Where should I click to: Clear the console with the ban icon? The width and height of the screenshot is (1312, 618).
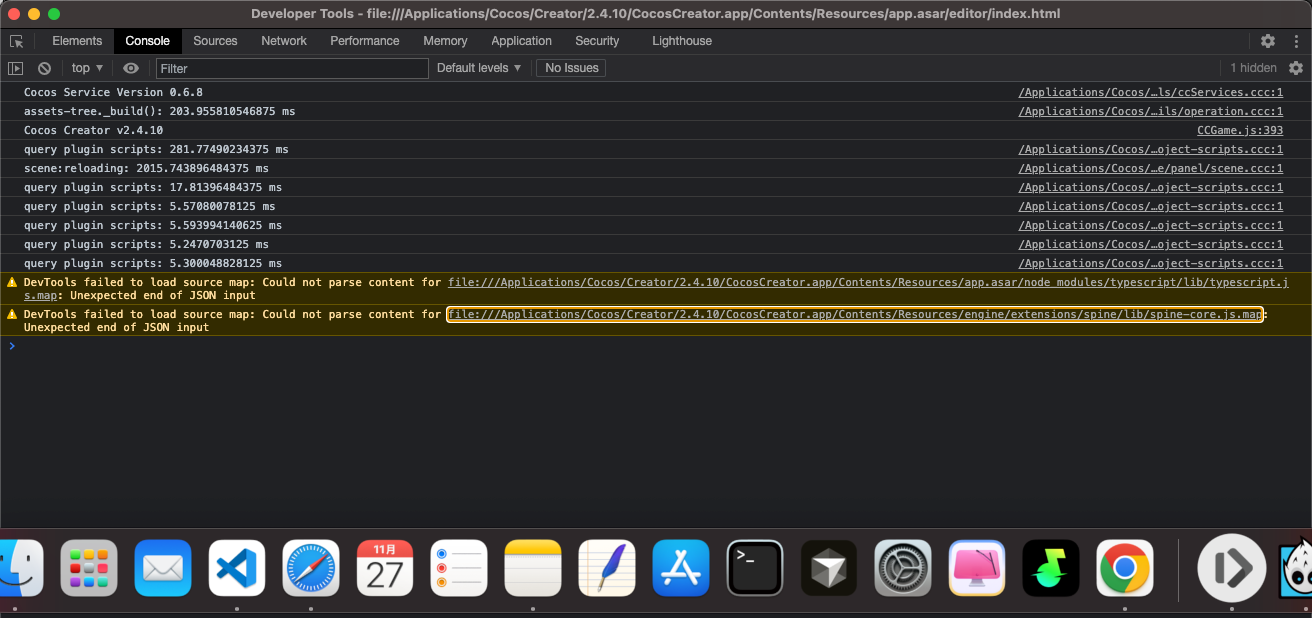coord(44,68)
